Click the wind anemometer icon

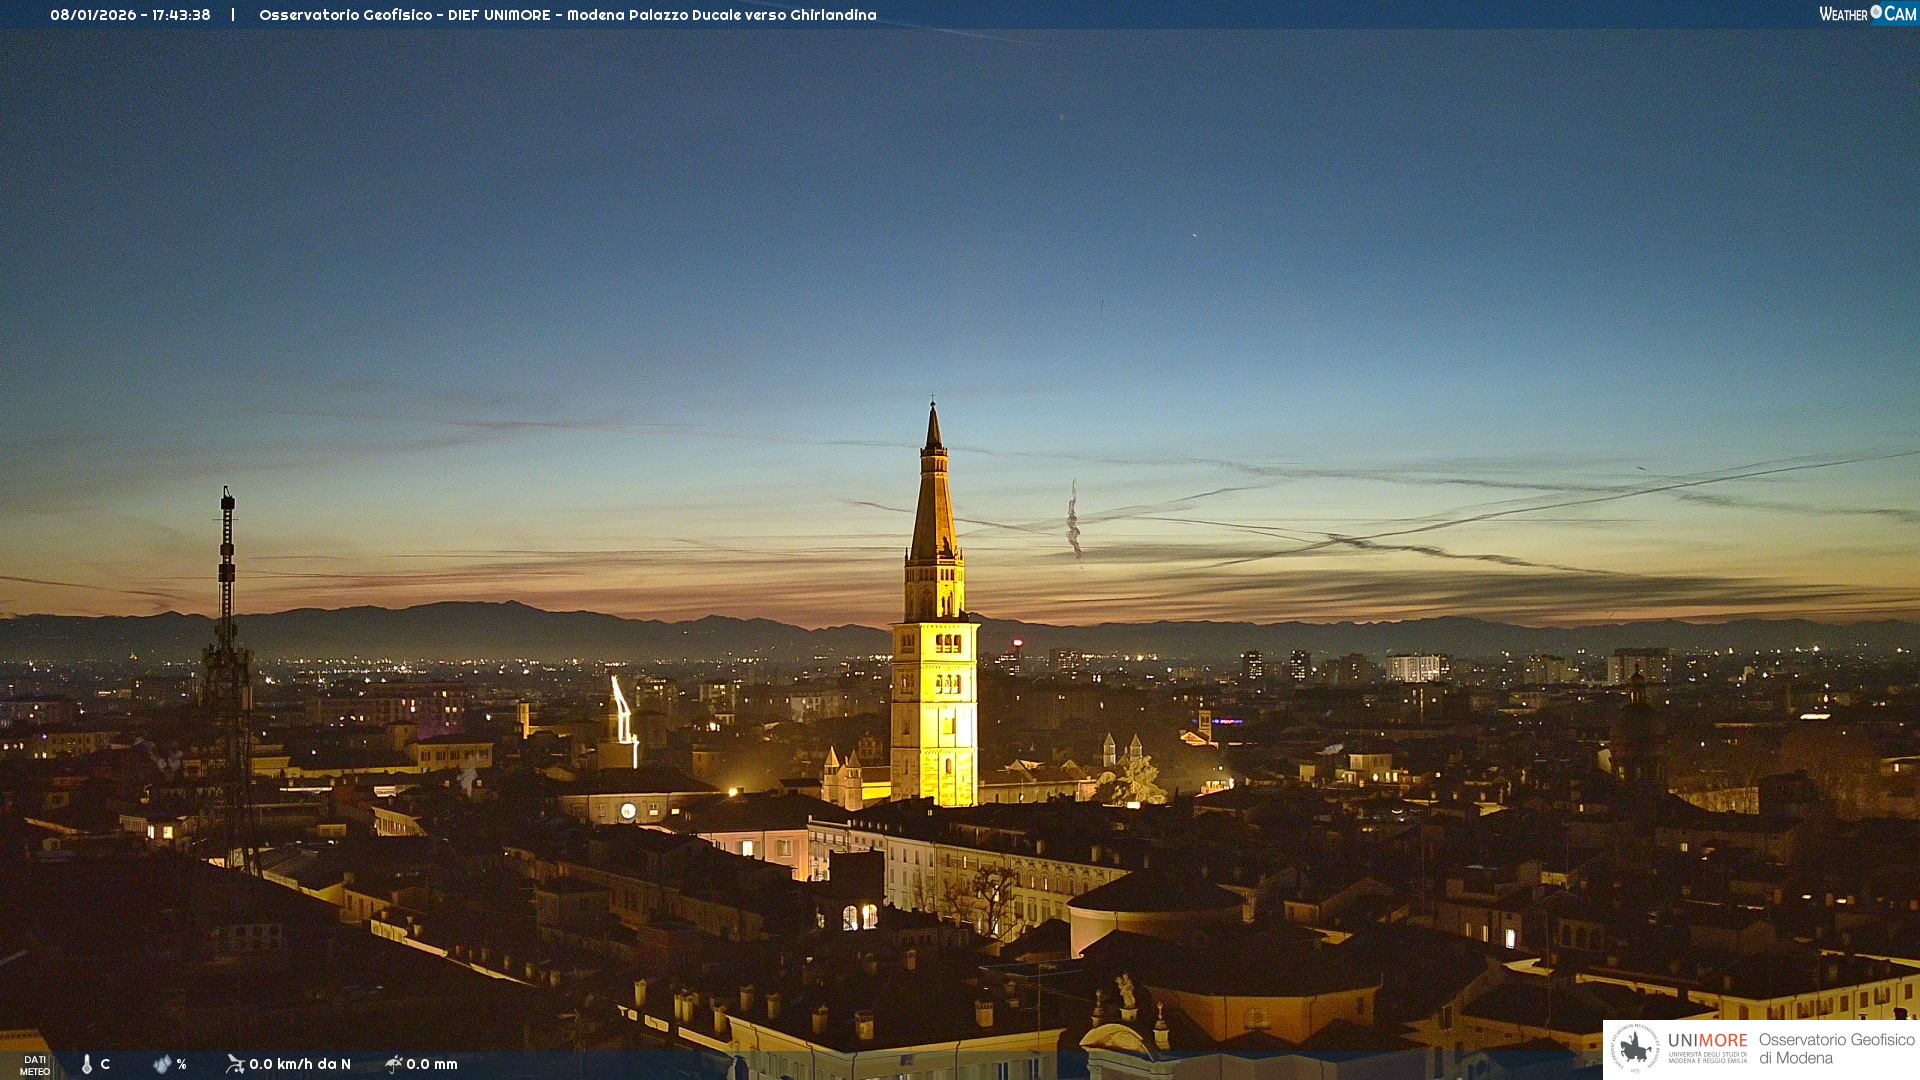click(235, 1064)
